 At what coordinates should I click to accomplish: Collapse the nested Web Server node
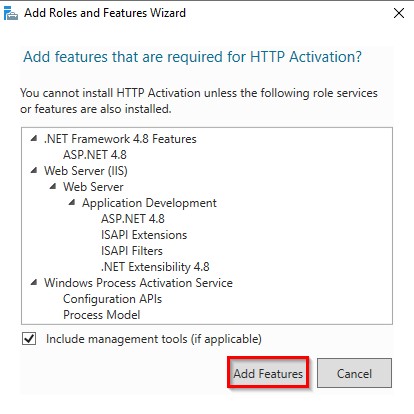point(53,186)
